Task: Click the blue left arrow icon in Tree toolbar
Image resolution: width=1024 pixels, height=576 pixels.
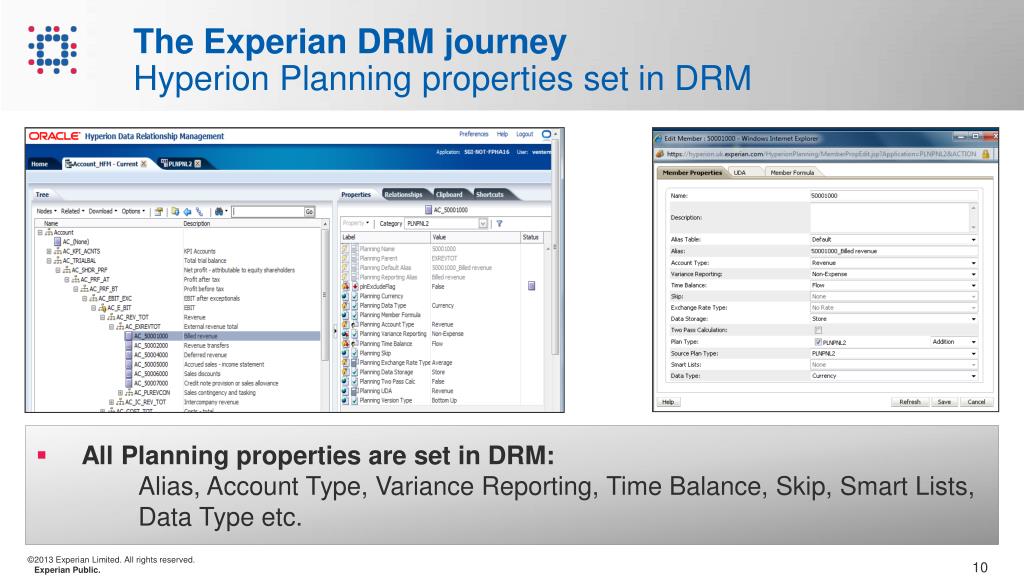Action: tap(187, 212)
